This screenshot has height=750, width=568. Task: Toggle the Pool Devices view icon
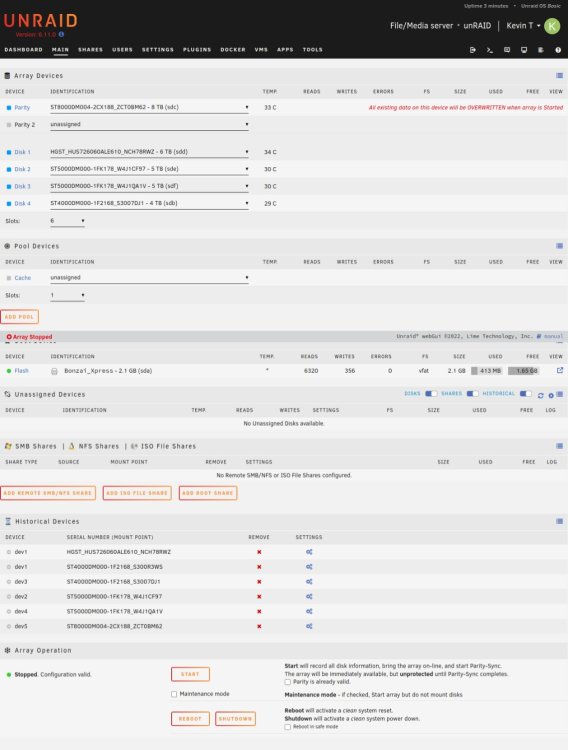[559, 246]
